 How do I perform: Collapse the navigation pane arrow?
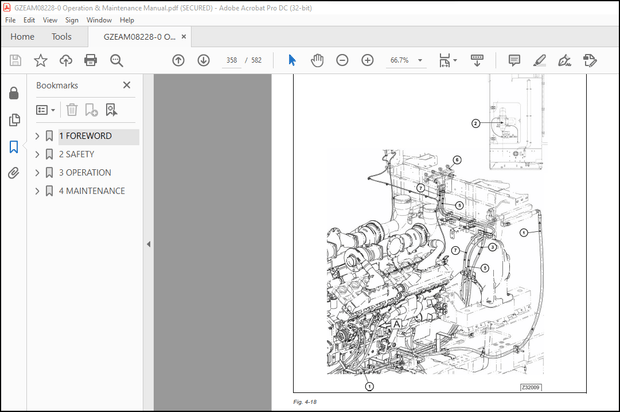[x=149, y=244]
